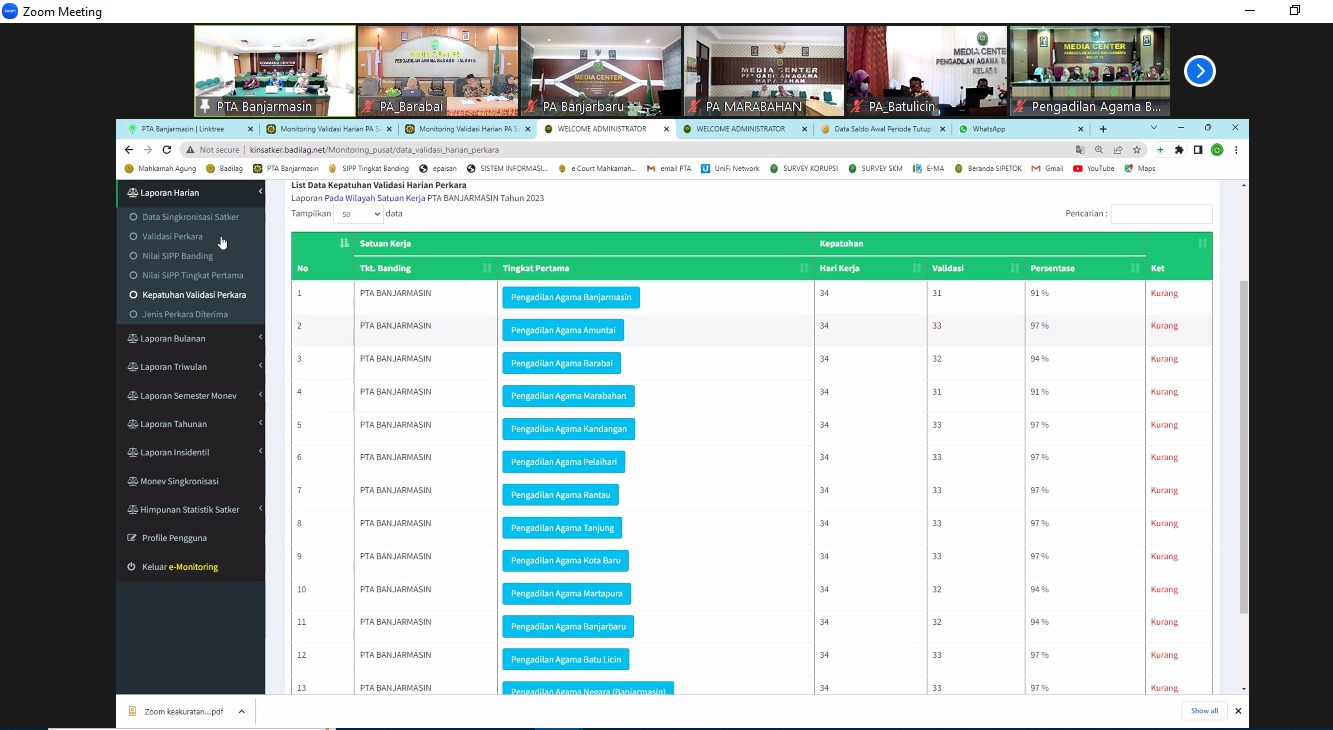Click the YouTube bookmark icon
Viewport: 1333px width, 730px height.
pos(1077,169)
